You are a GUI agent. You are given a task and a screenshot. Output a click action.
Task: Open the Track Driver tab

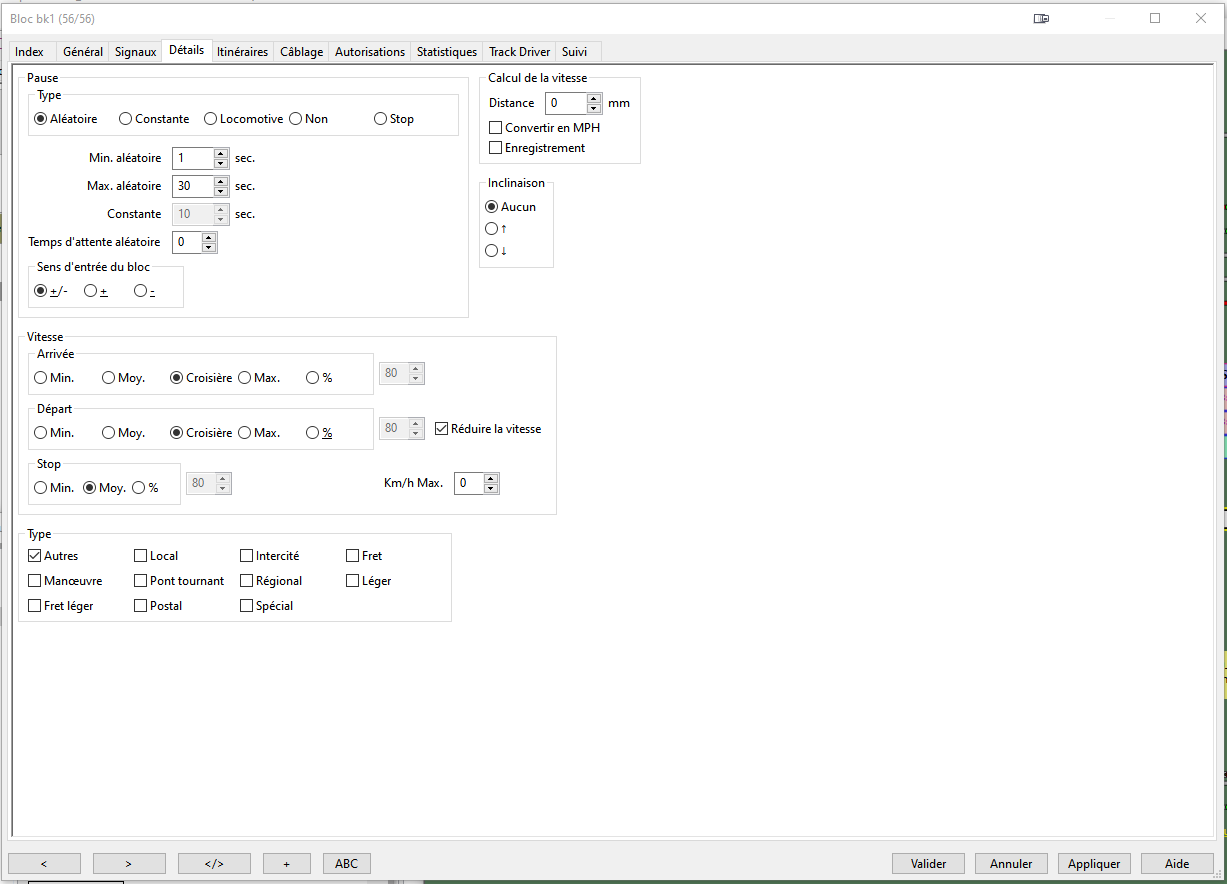pos(519,52)
